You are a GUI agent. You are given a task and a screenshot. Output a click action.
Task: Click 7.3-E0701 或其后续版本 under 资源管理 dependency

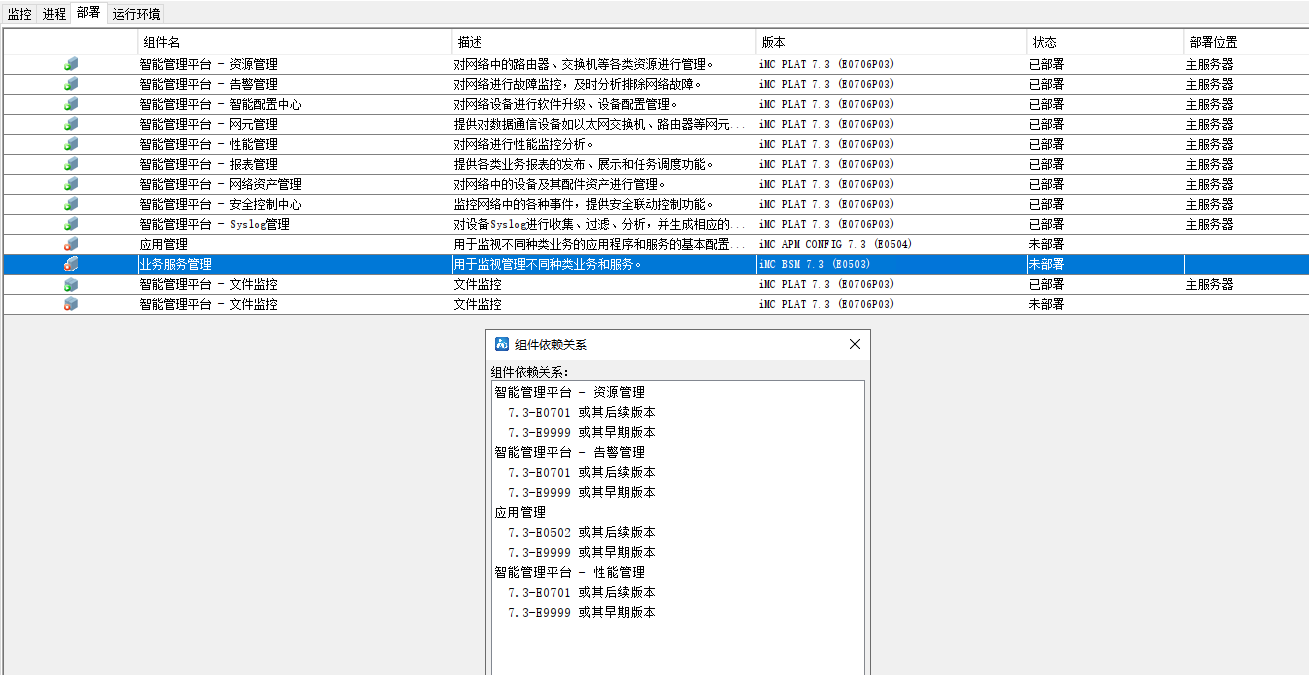(x=581, y=412)
